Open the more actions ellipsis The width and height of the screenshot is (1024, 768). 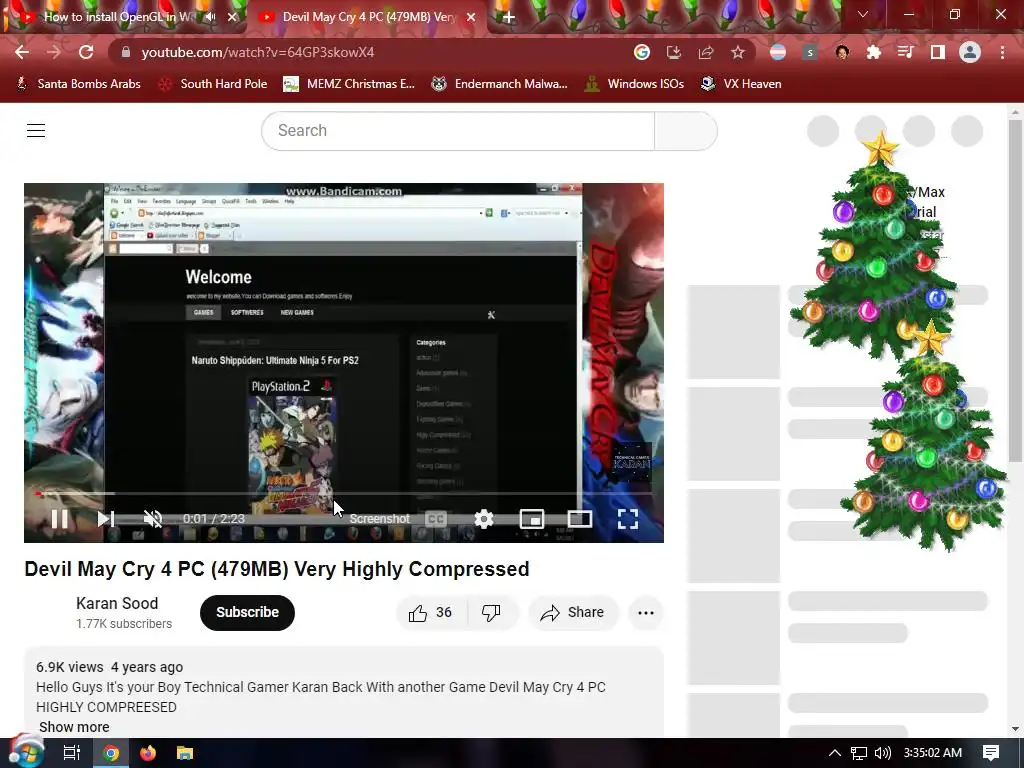click(646, 613)
